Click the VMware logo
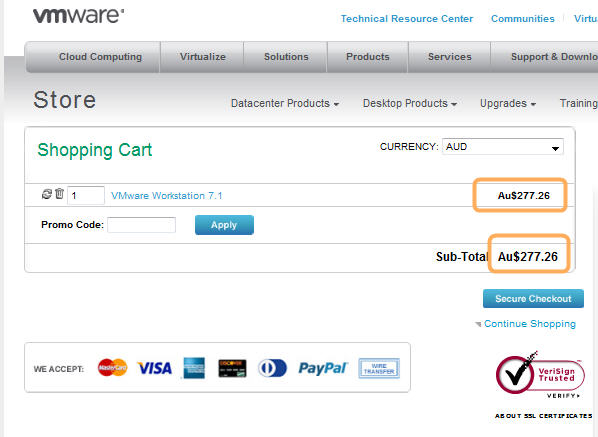The image size is (598, 437). click(78, 15)
